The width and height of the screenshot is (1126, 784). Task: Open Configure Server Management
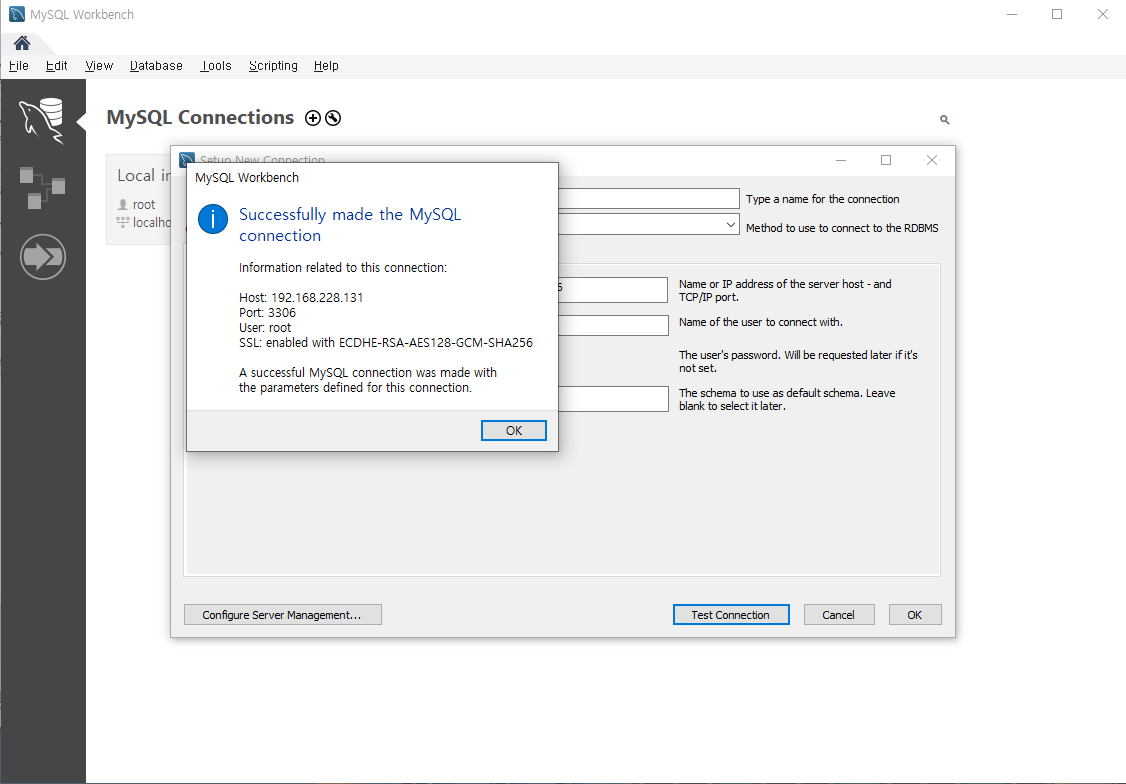[283, 615]
